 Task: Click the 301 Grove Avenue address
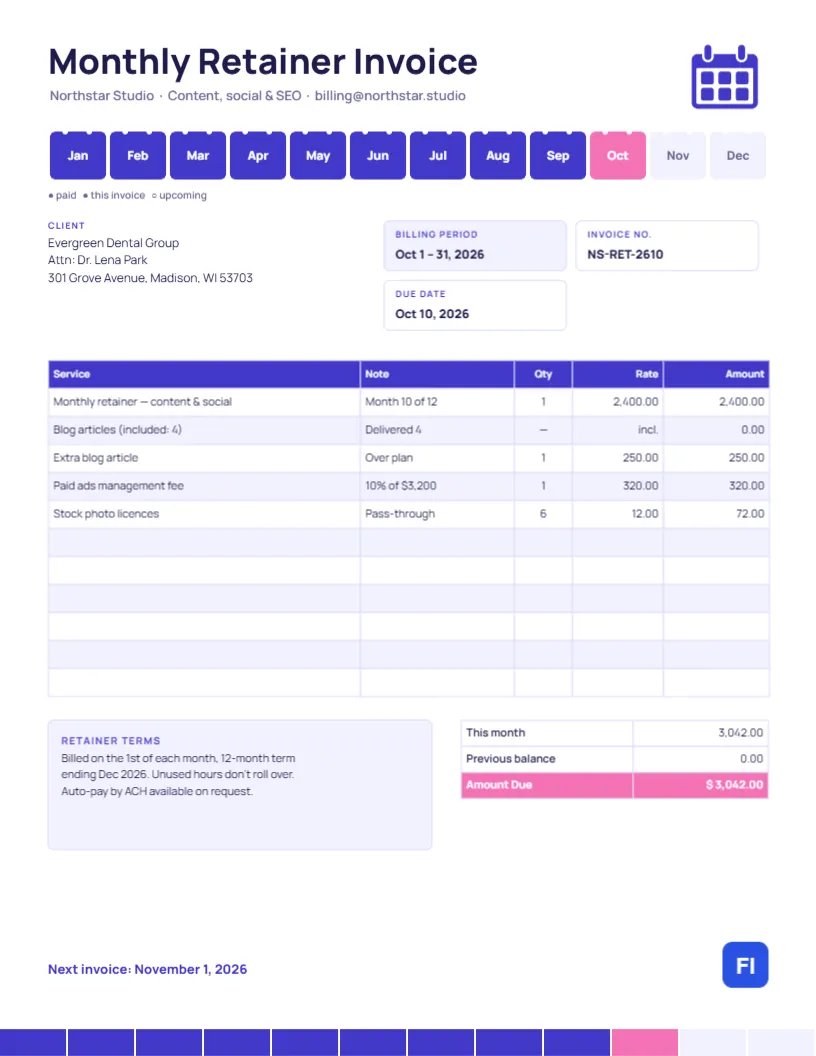pyautogui.click(x=150, y=277)
